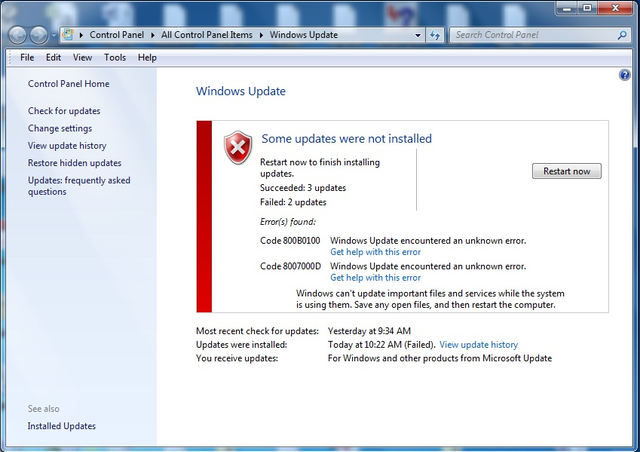Click the Windows Update page title
This screenshot has width=640, height=452.
click(241, 91)
